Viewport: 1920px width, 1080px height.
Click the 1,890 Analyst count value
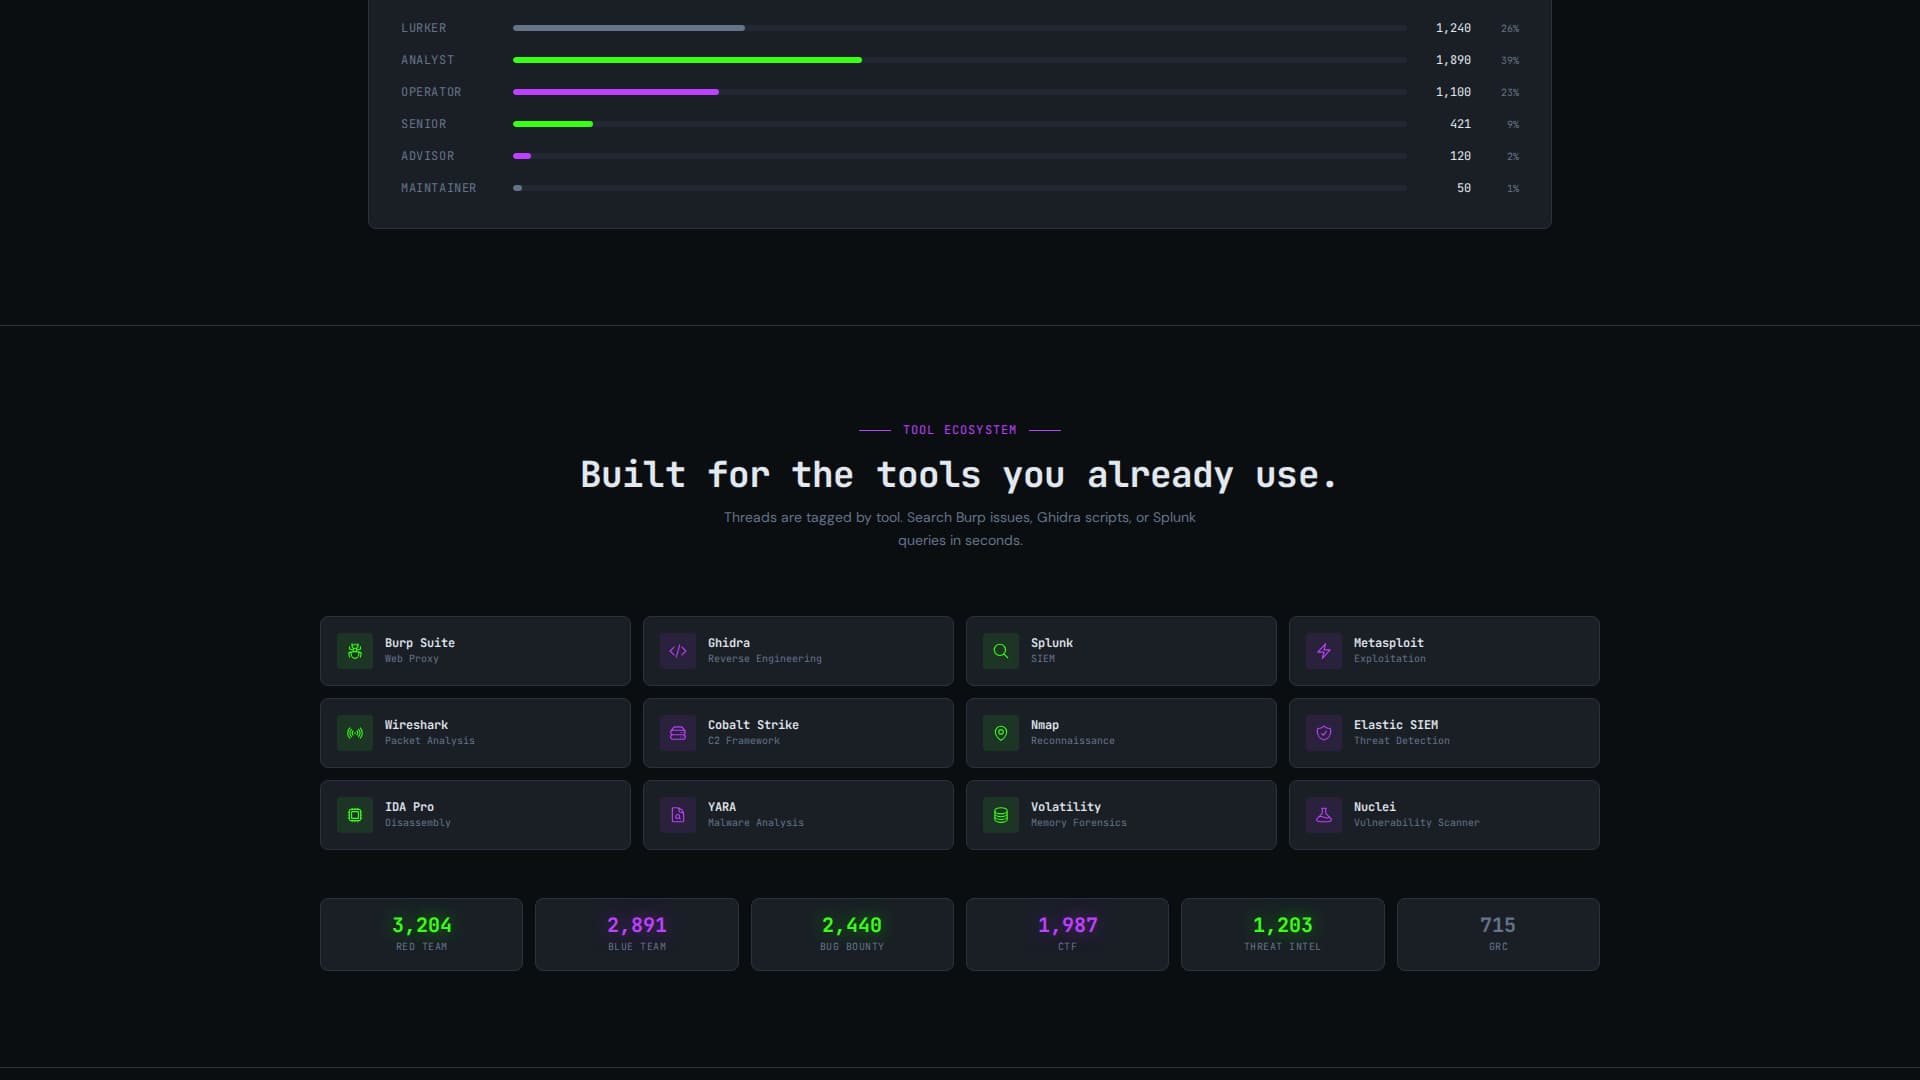tap(1453, 60)
